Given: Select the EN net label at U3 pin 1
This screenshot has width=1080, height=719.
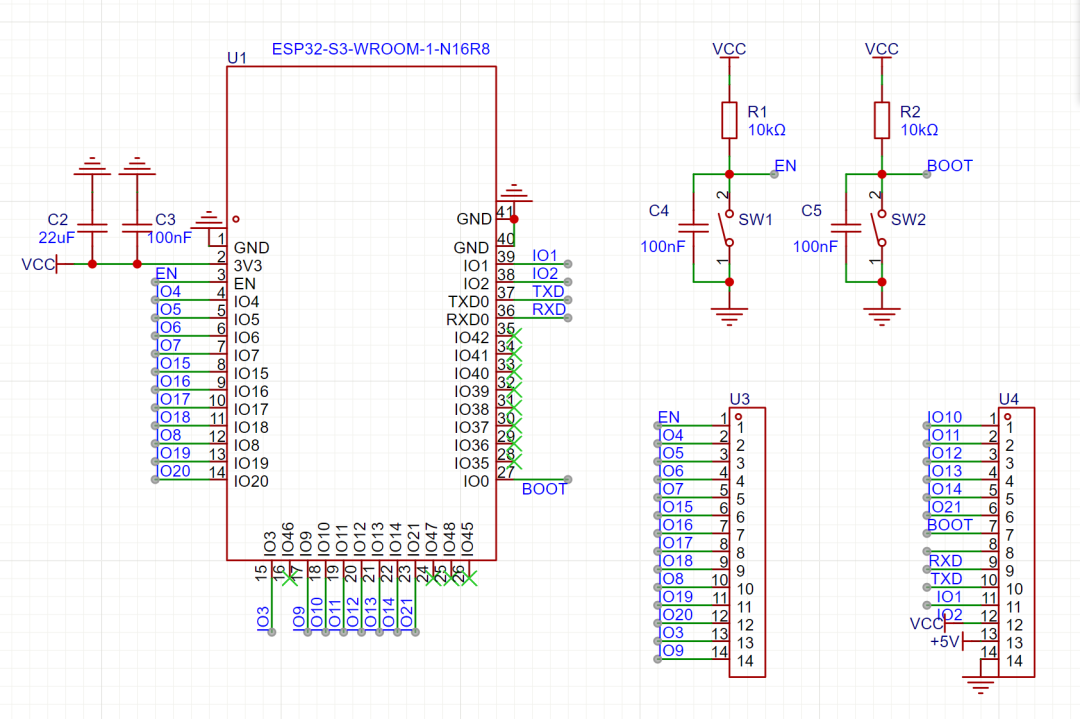Looking at the screenshot, I should [x=669, y=417].
